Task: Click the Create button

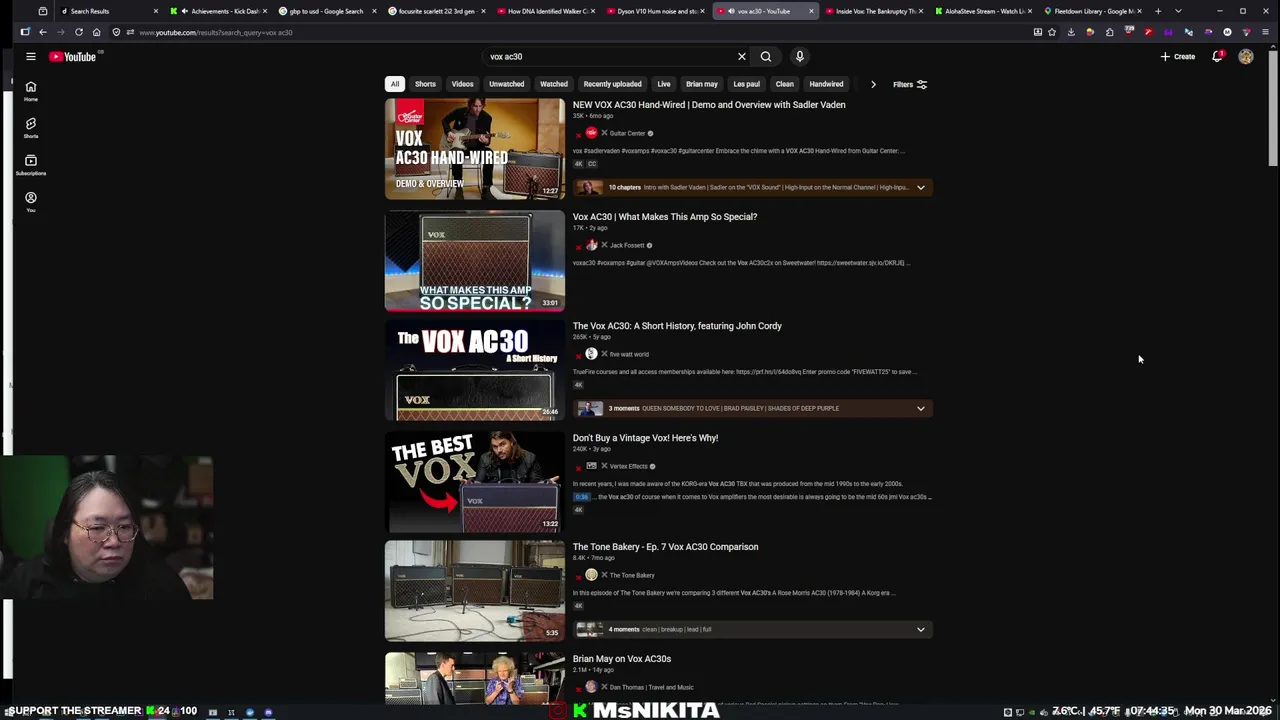Action: (x=1178, y=57)
